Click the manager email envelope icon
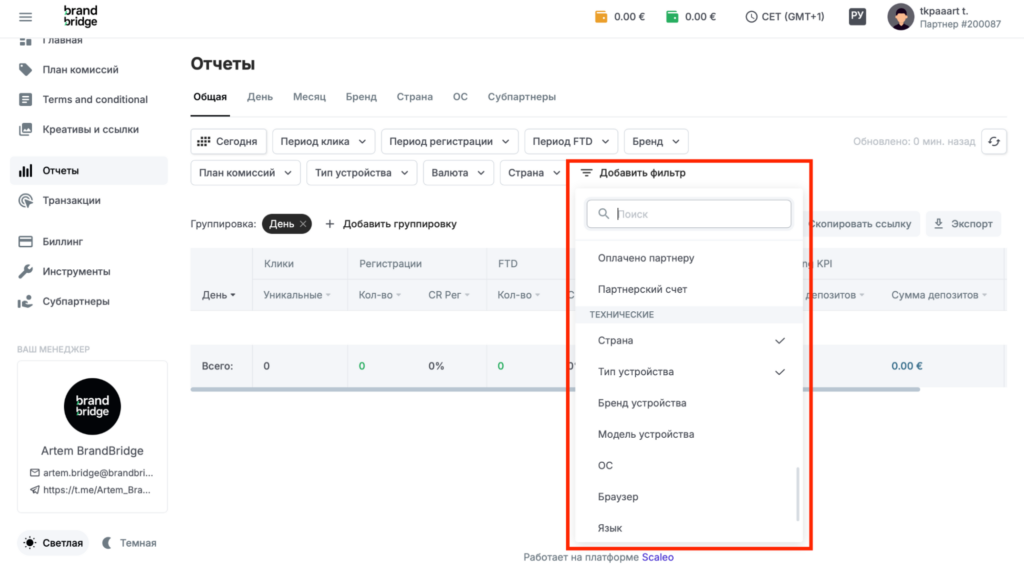 35,473
